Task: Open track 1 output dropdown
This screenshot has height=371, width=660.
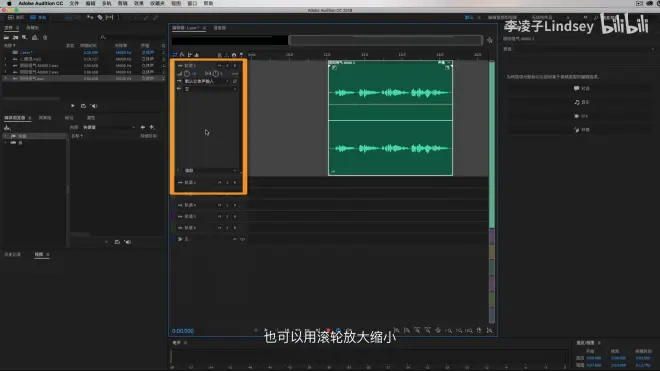Action: pyautogui.click(x=210, y=89)
